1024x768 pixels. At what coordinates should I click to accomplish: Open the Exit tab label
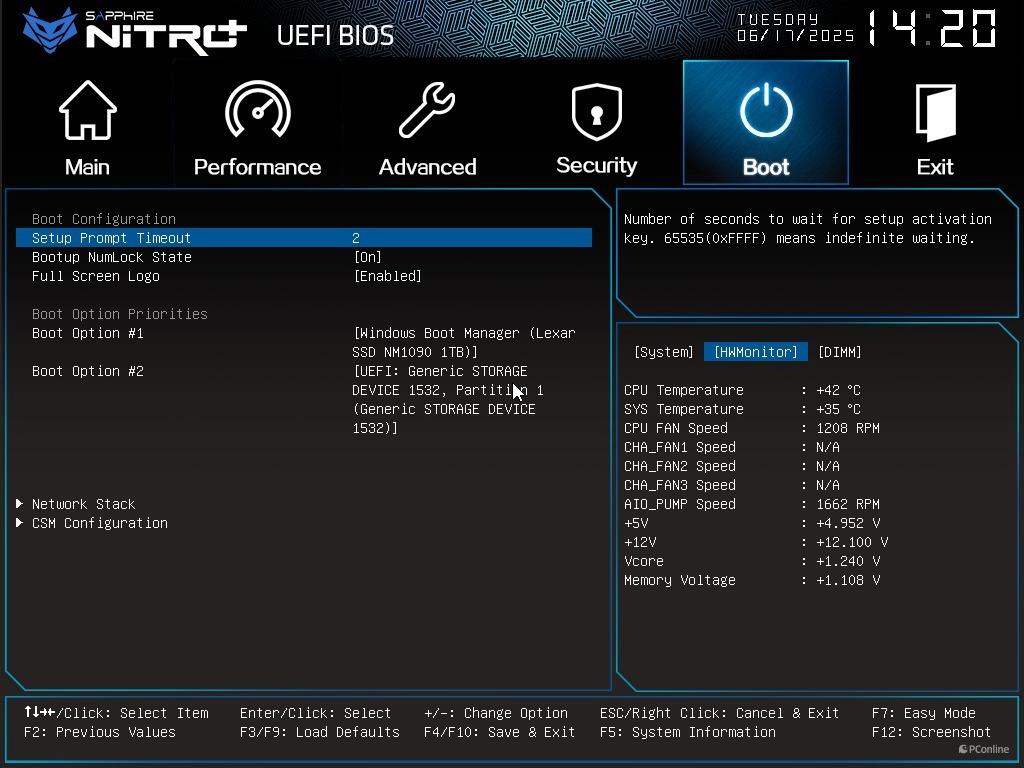click(x=935, y=167)
